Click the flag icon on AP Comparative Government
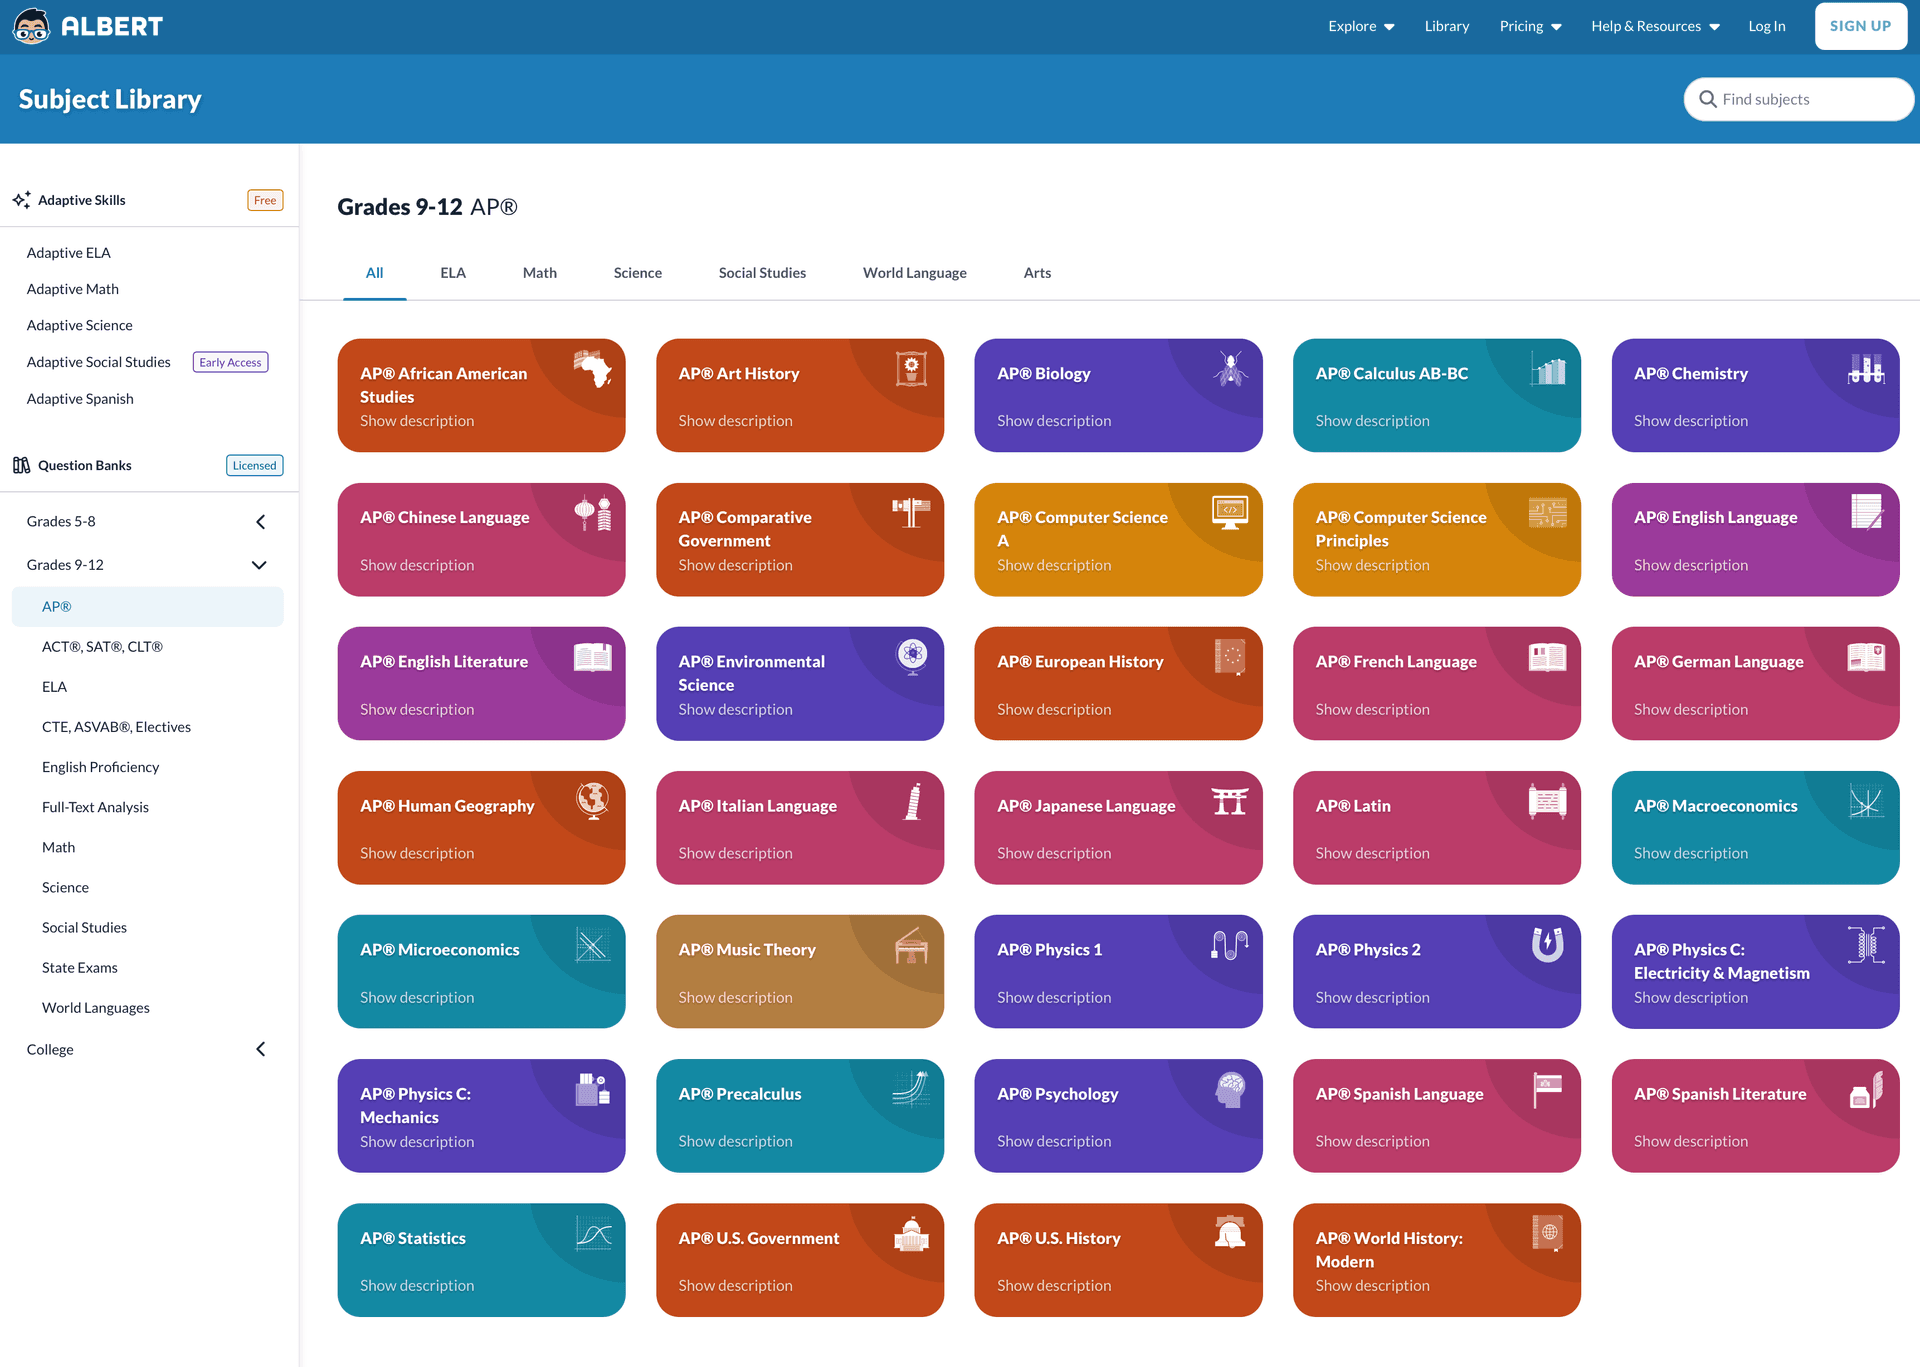Screen dimensions: 1920x1367 [911, 513]
